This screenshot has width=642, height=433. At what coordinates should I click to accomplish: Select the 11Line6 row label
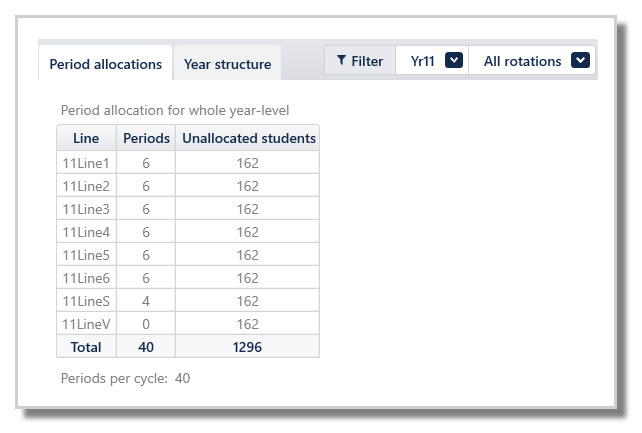pos(86,278)
